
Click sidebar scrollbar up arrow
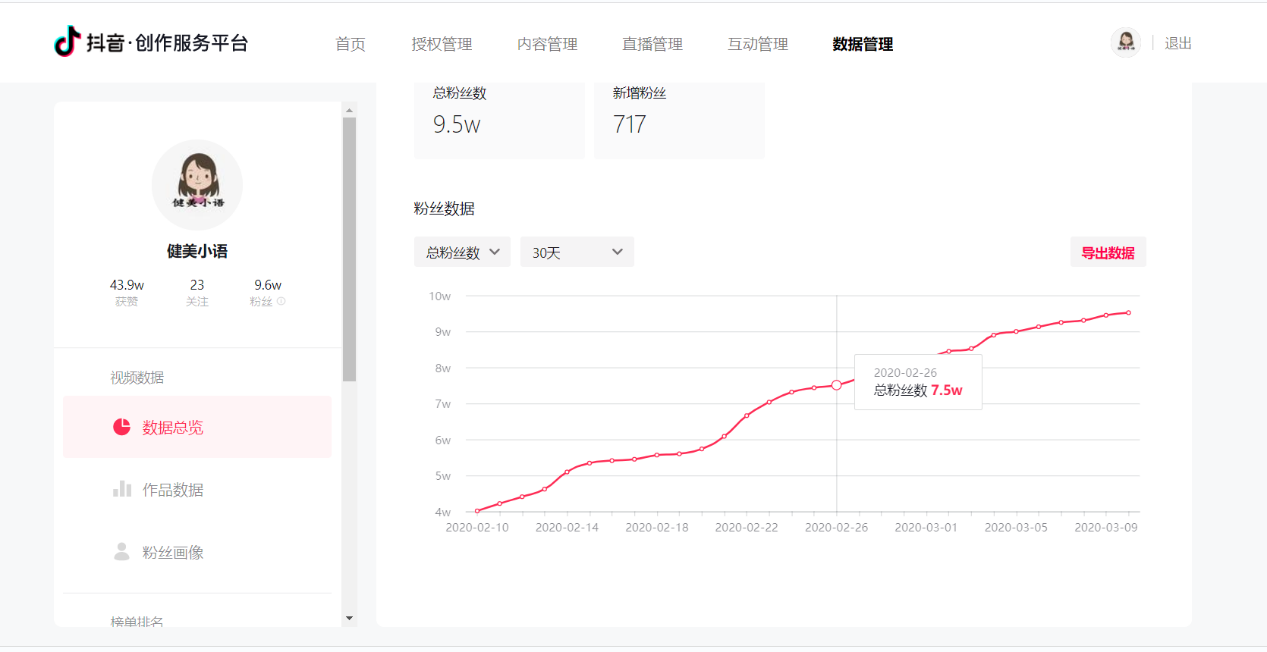(349, 110)
